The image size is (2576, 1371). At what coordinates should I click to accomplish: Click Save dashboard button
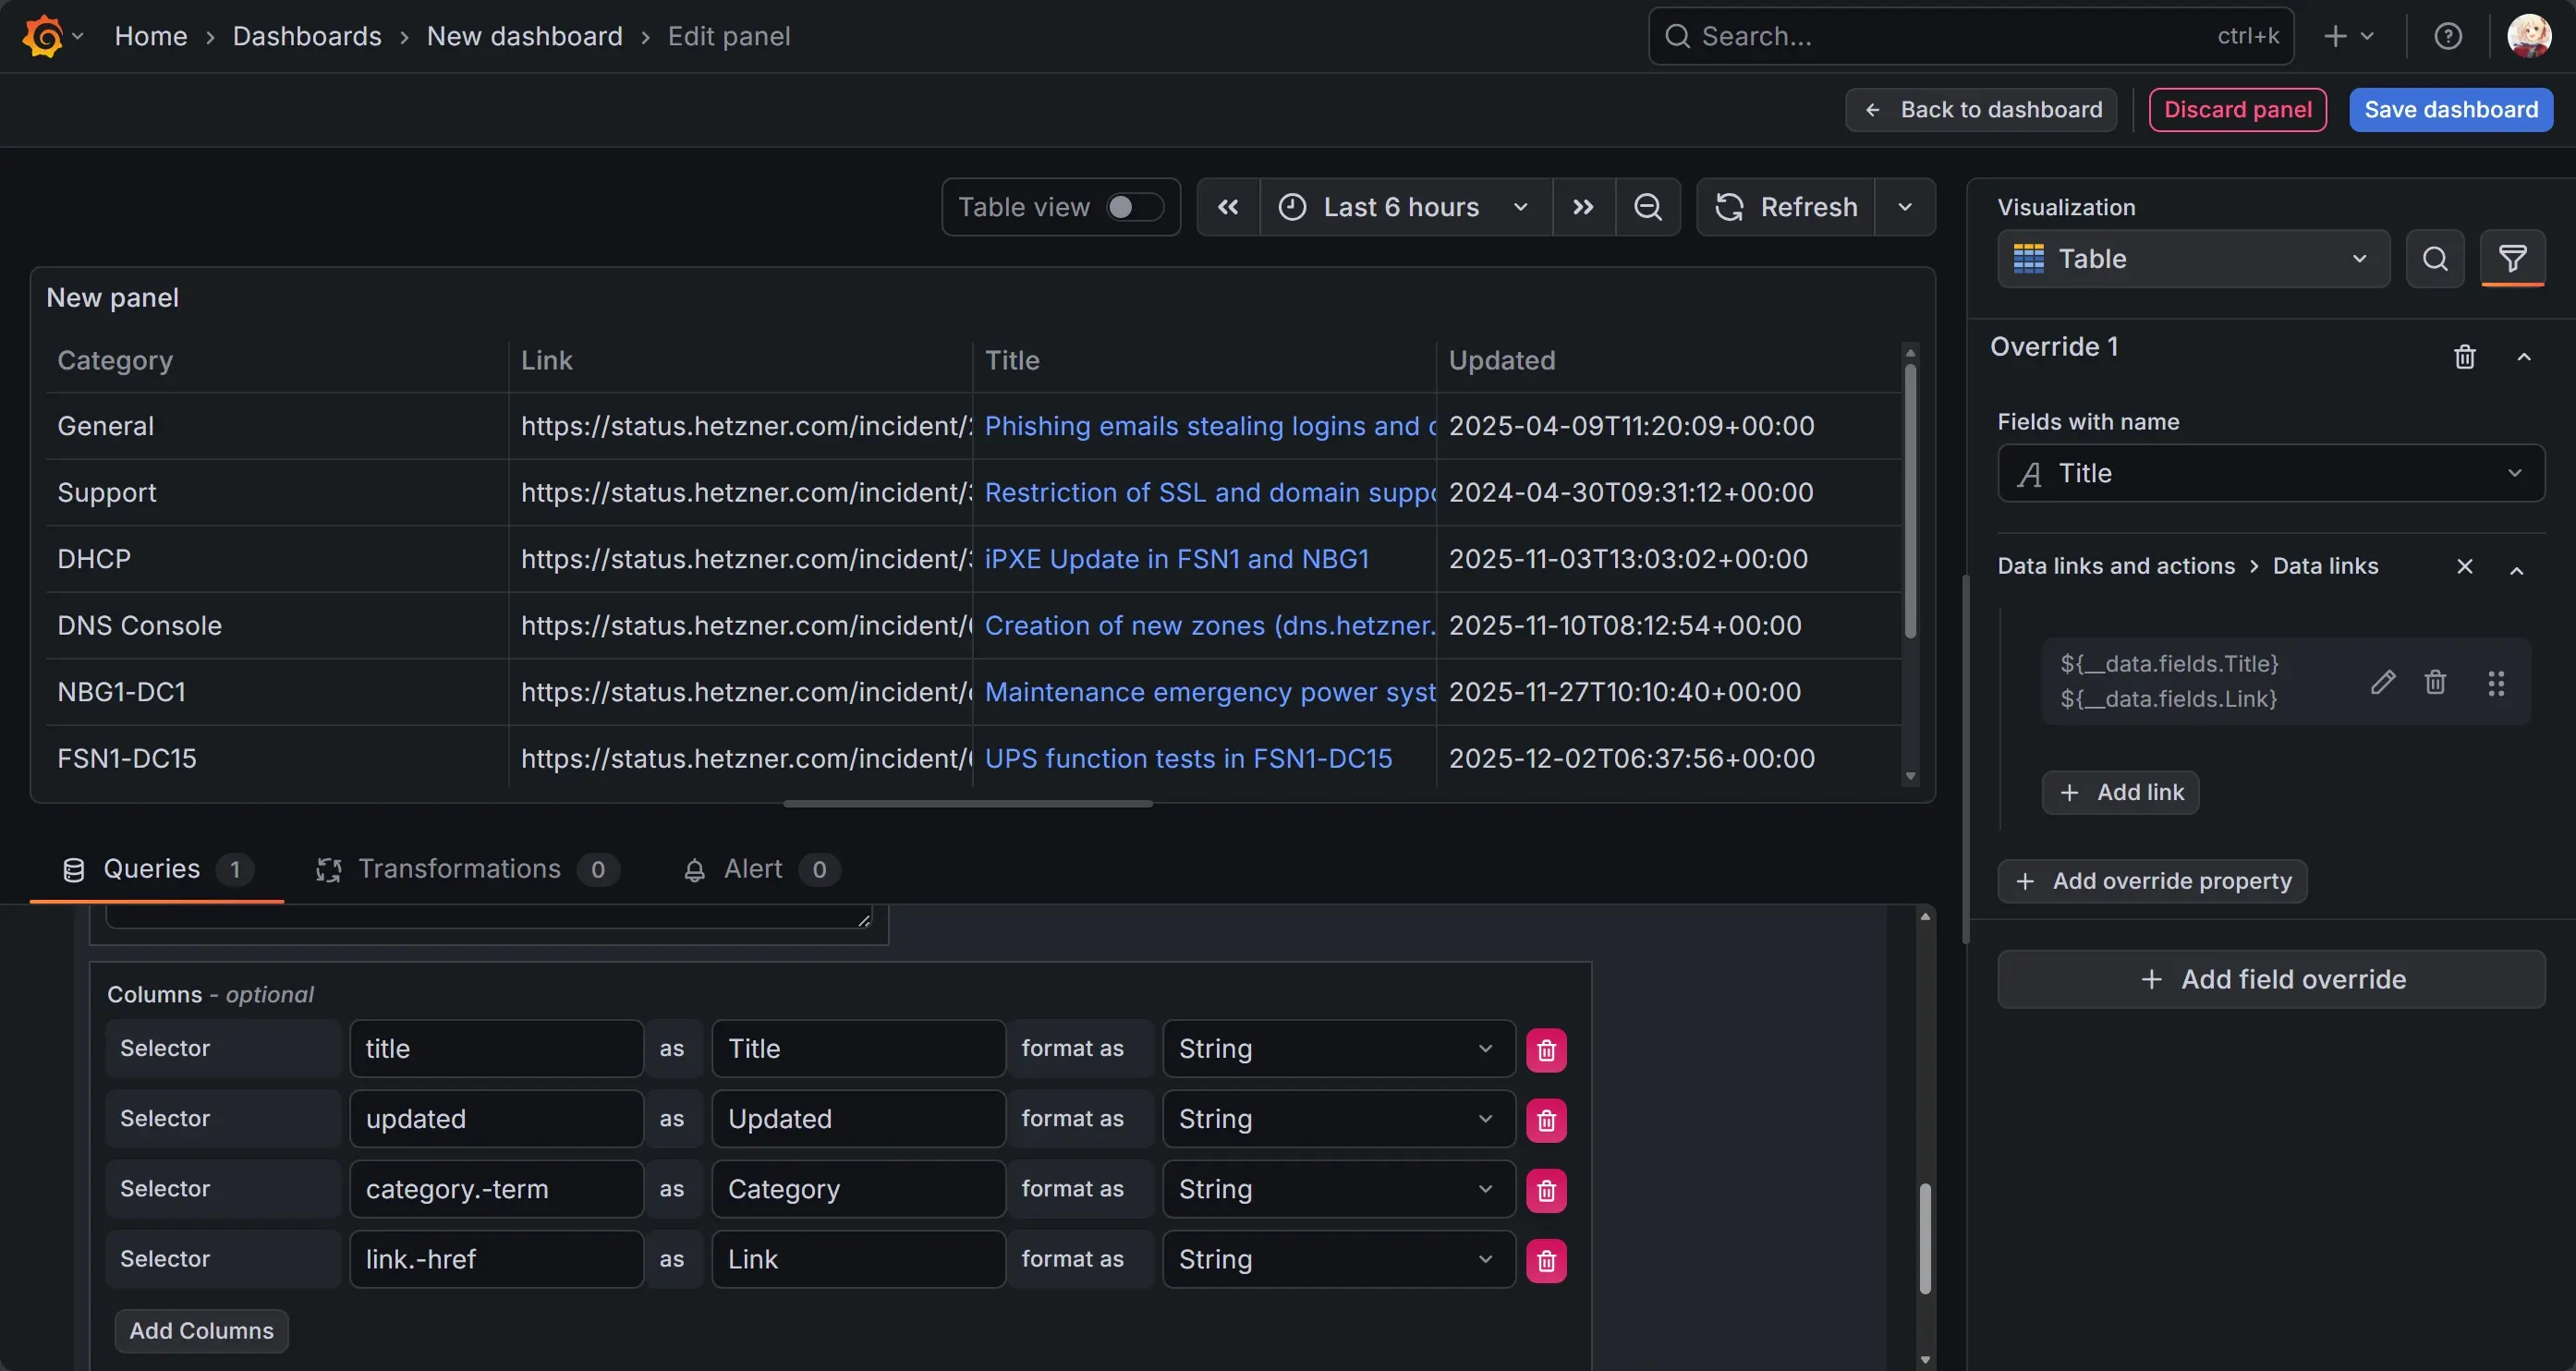[x=2450, y=110]
